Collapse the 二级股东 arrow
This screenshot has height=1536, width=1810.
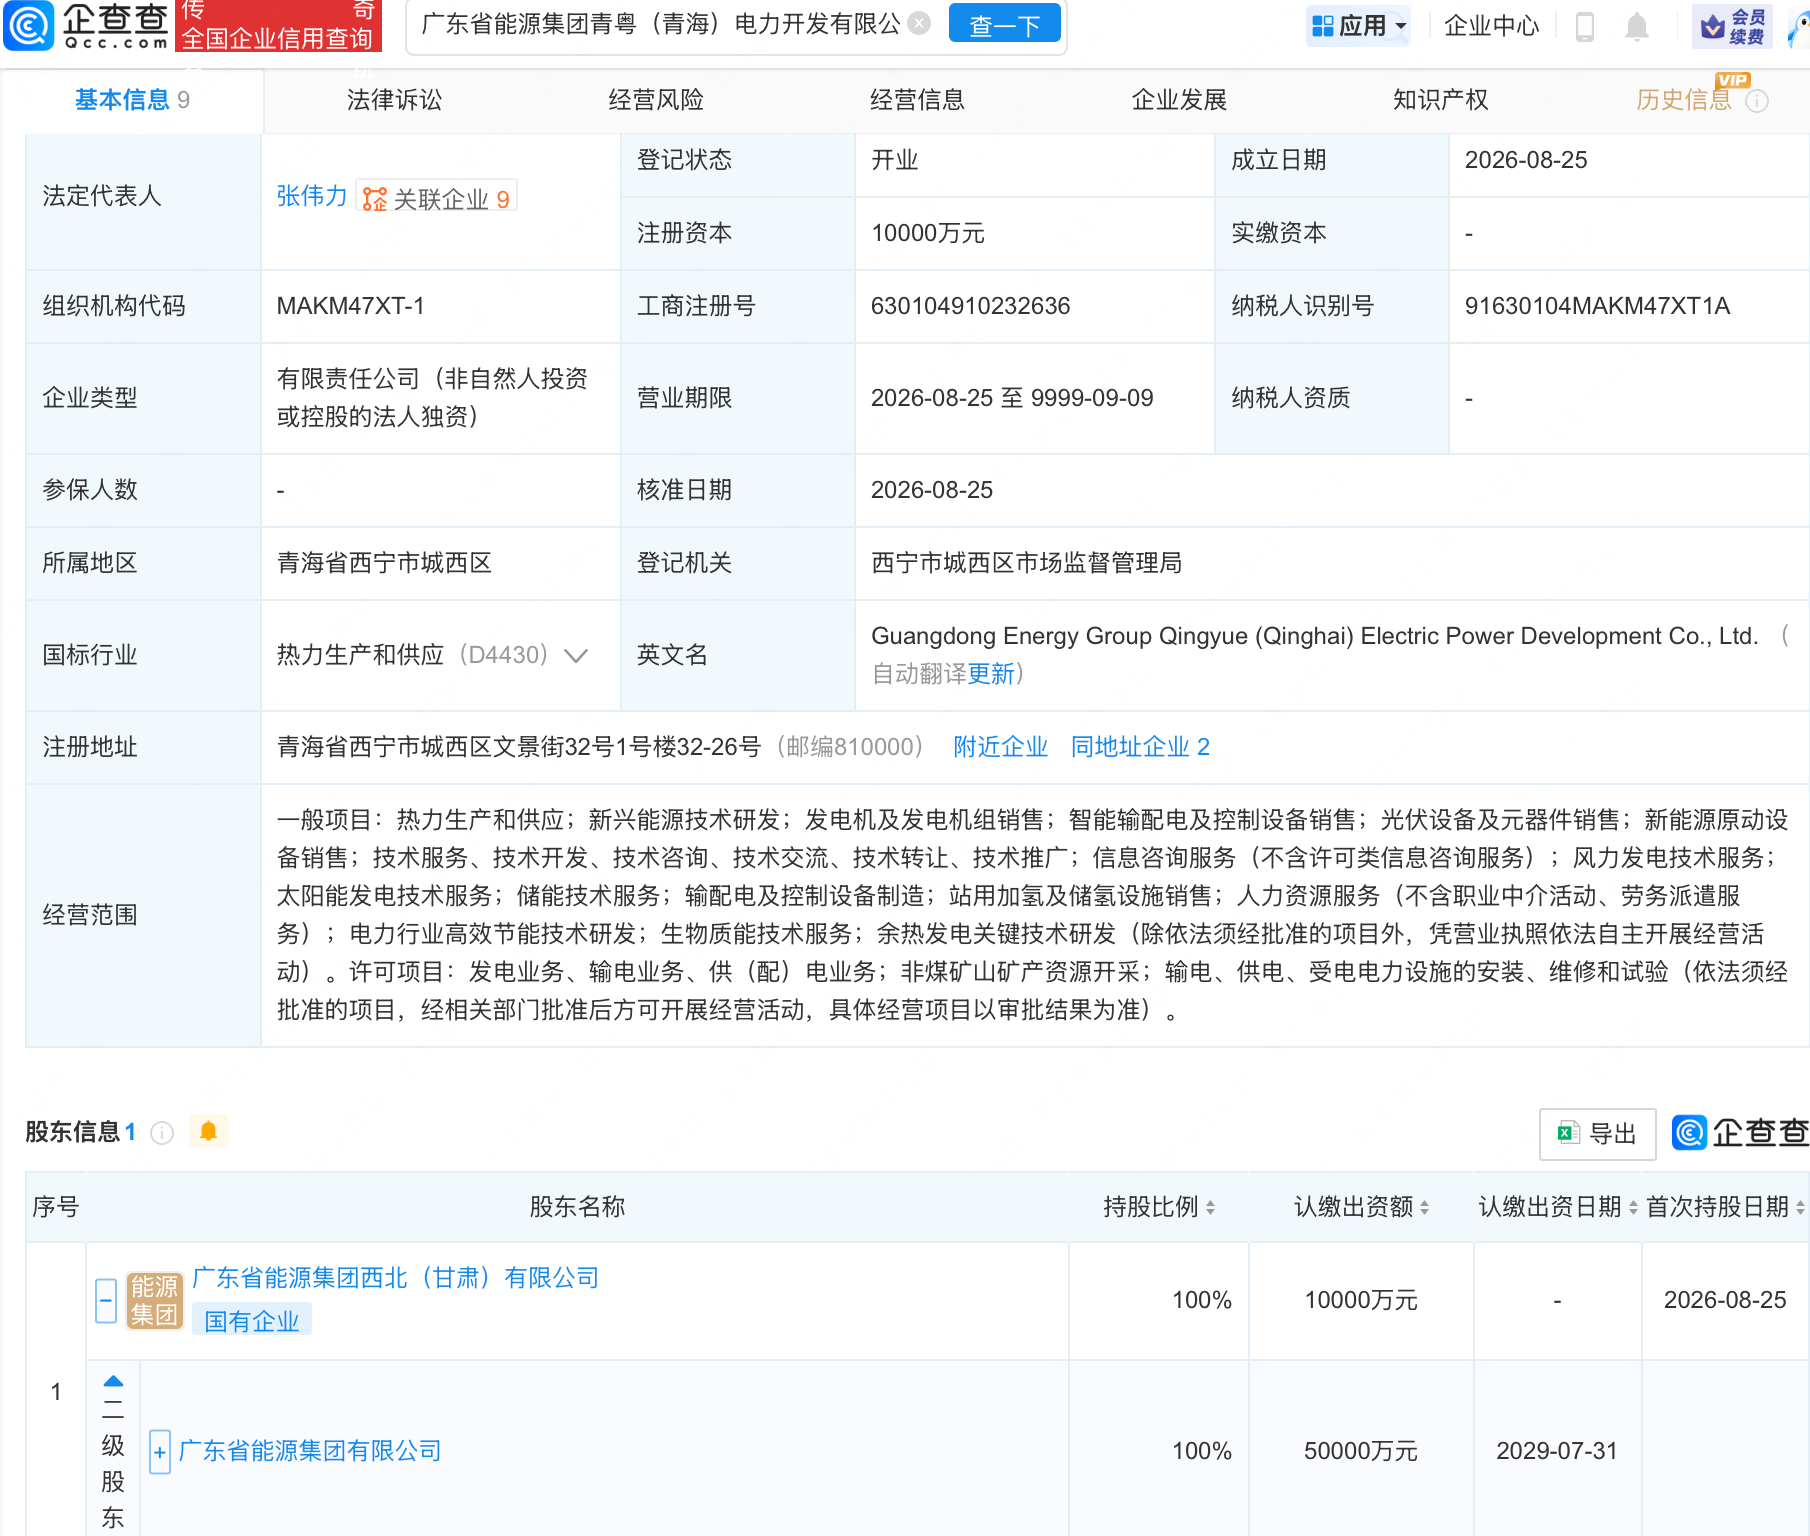pyautogui.click(x=113, y=1381)
